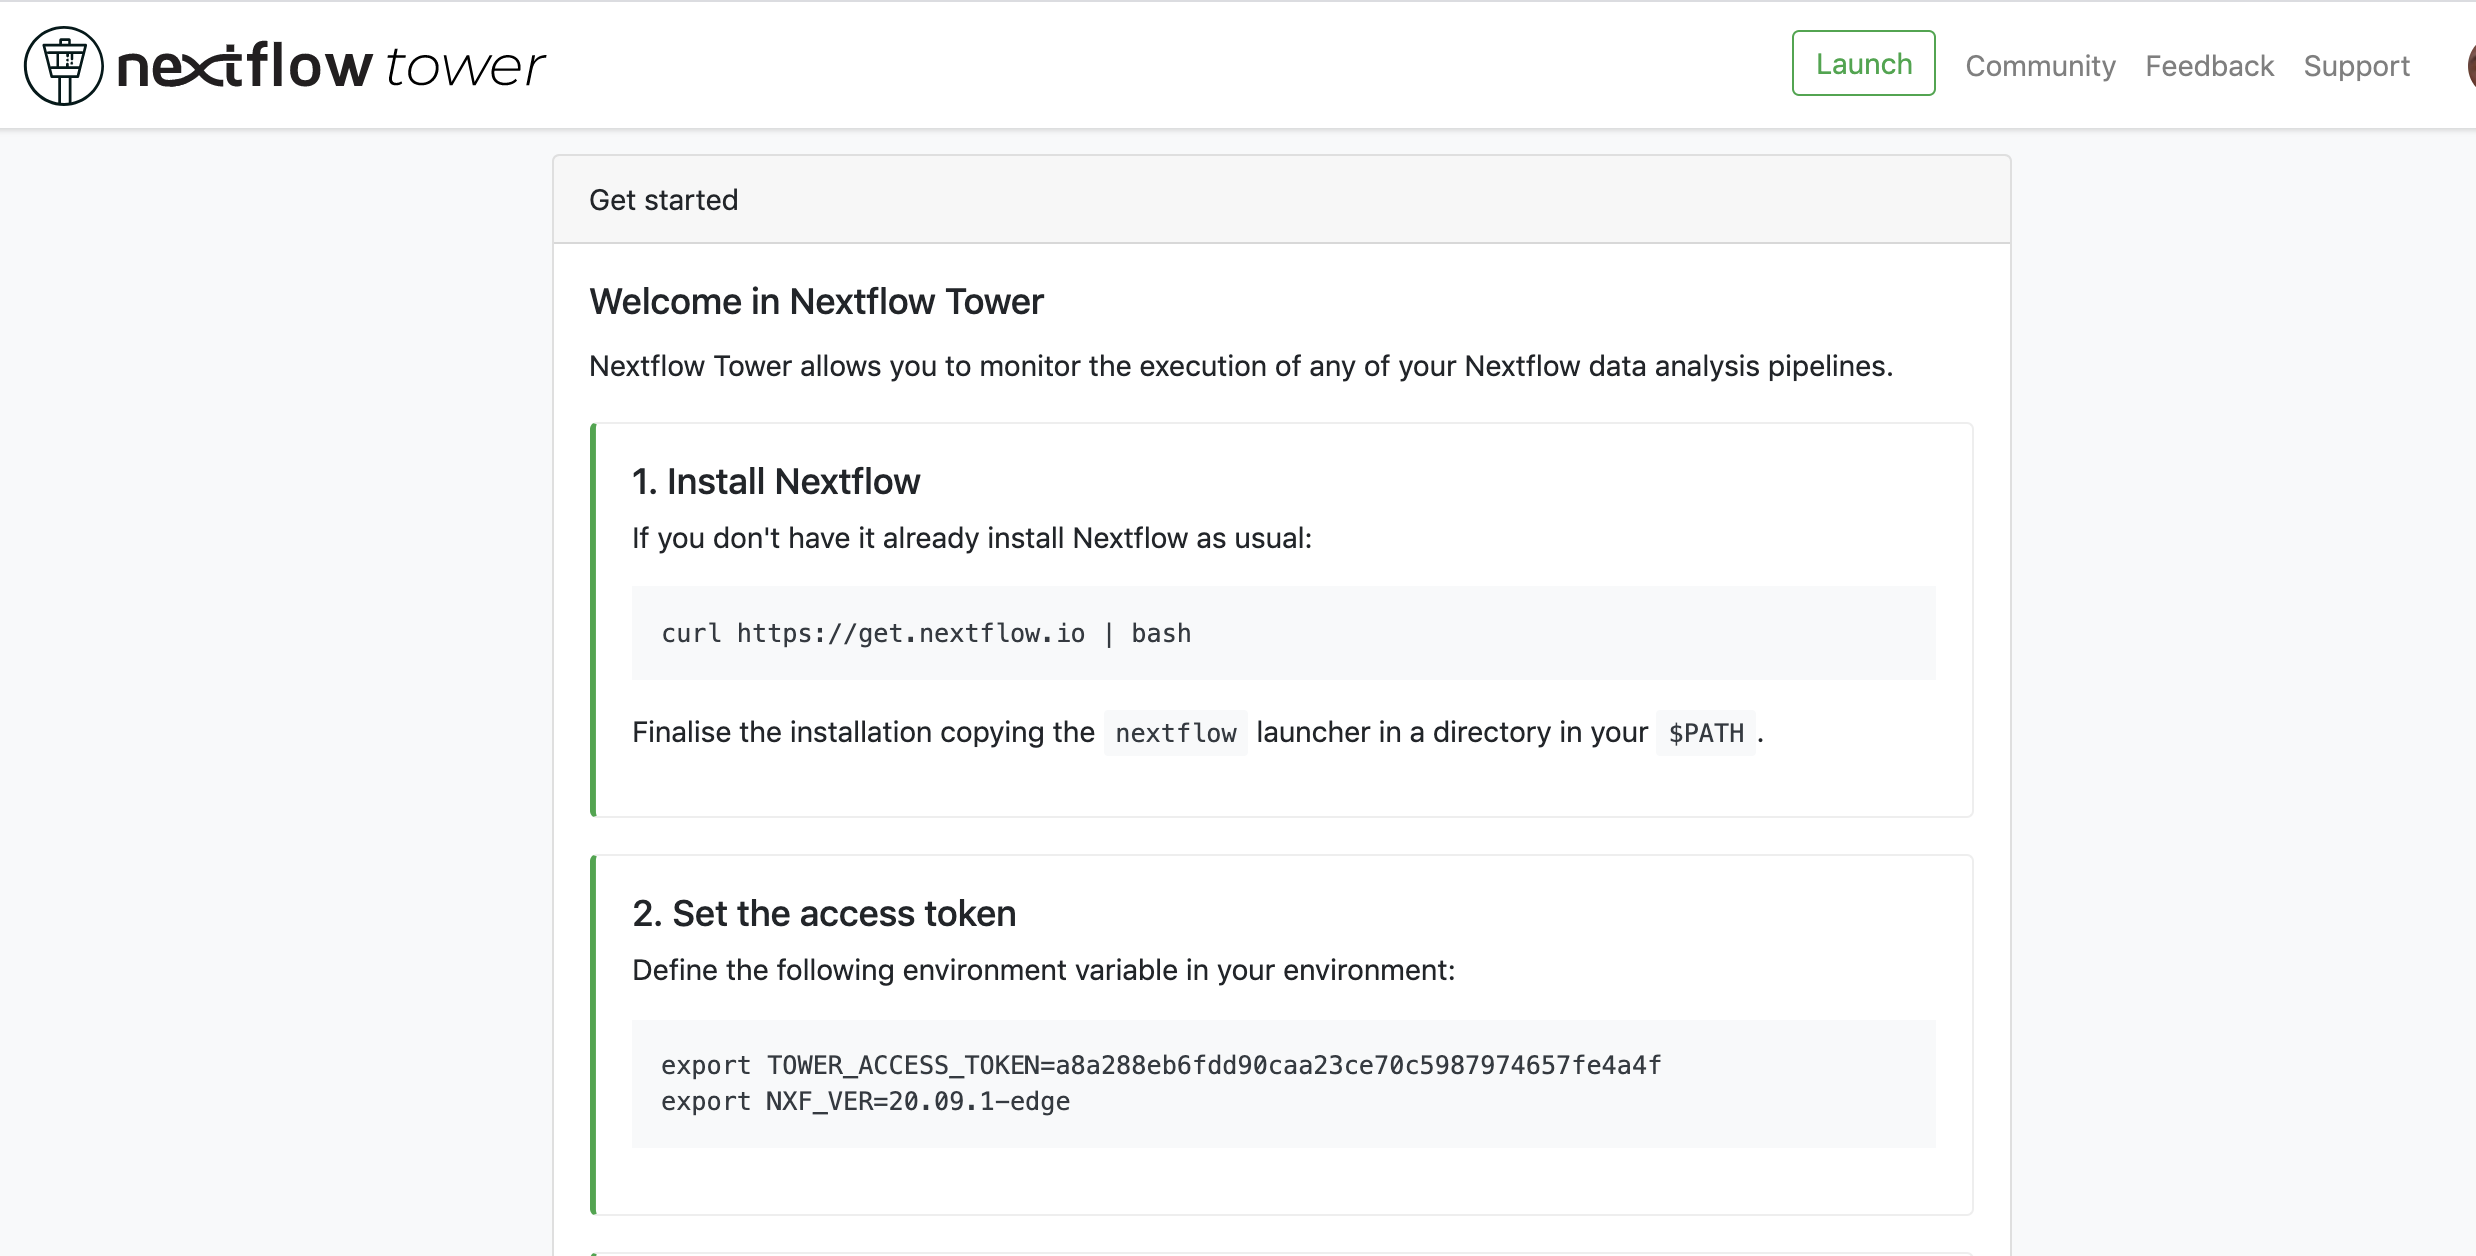Click the 'Get started' panel header

(x=1281, y=200)
